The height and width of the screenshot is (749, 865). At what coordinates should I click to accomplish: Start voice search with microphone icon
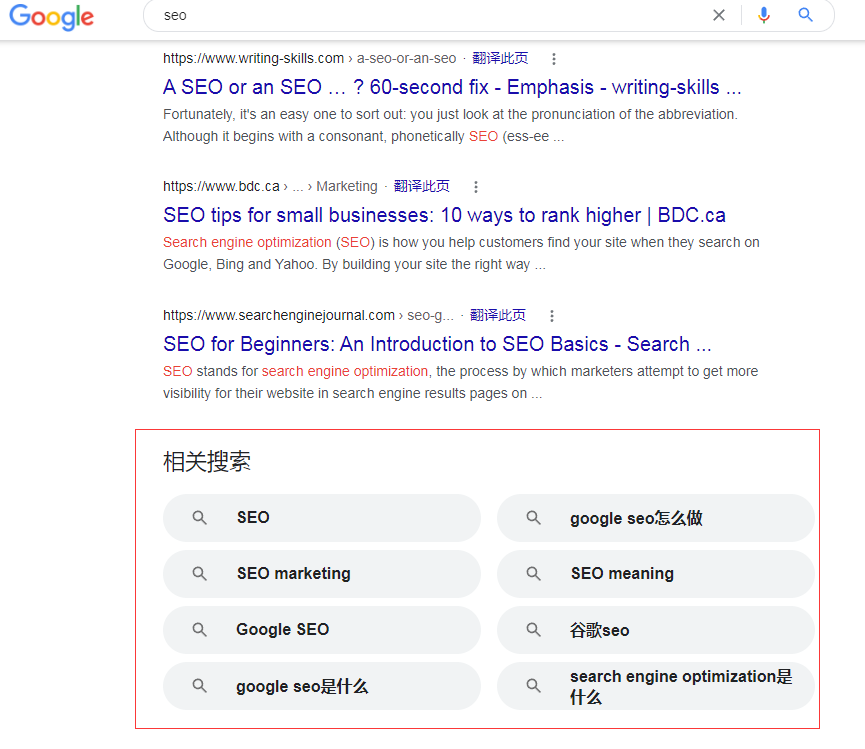tap(763, 15)
